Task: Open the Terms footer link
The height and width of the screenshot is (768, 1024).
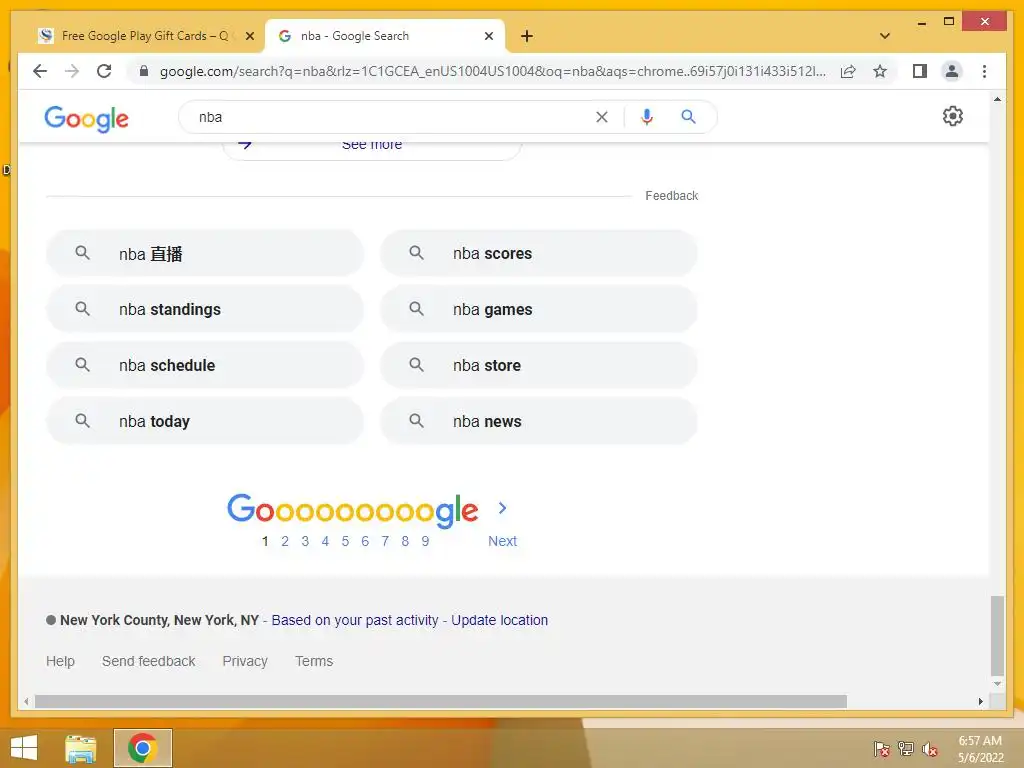Action: point(314,662)
